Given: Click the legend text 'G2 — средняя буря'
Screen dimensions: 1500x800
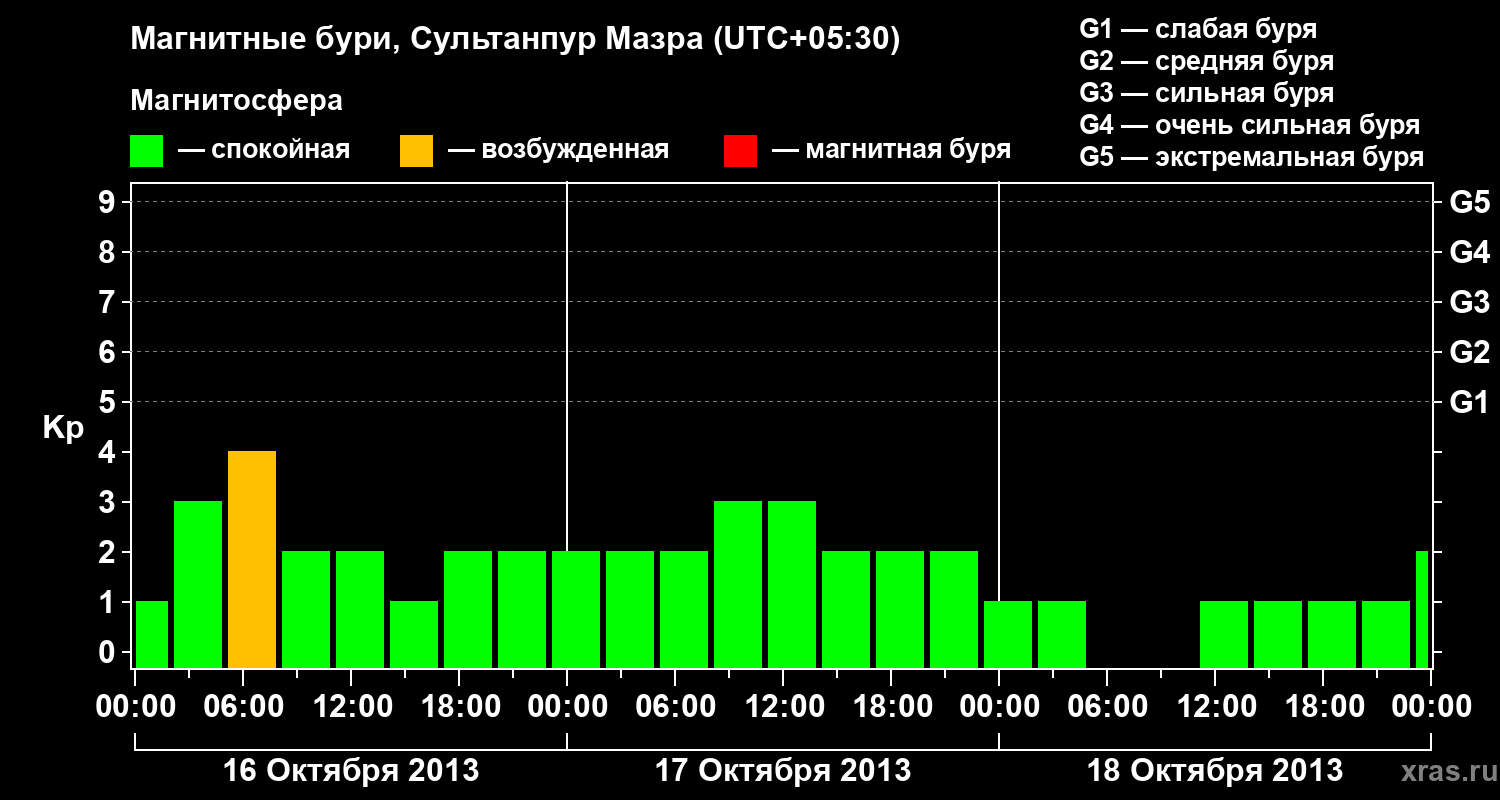Looking at the screenshot, I should click(x=1207, y=61).
